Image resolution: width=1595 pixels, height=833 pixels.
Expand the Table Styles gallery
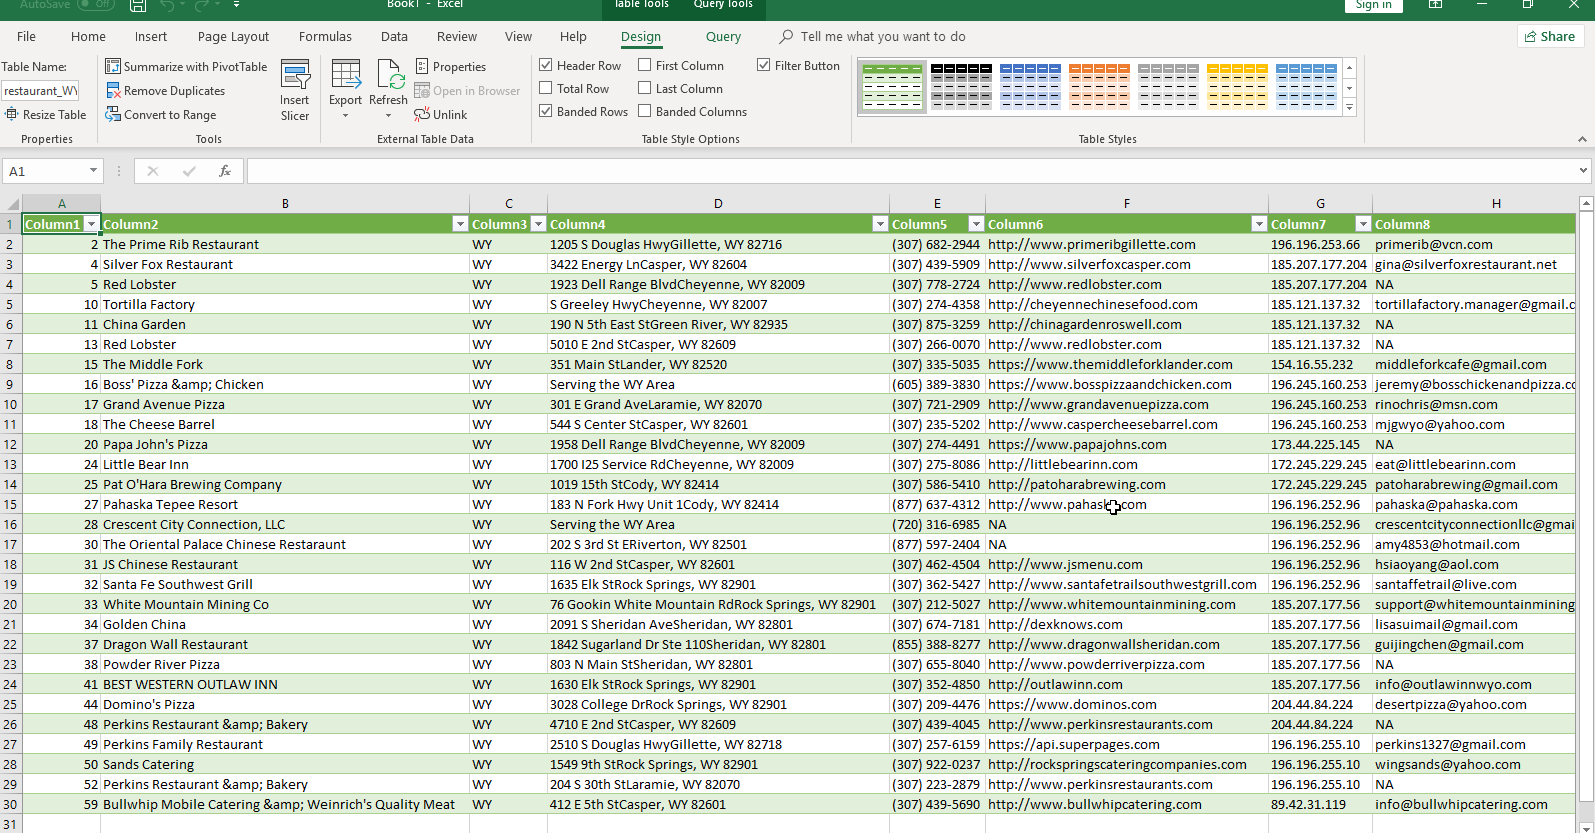(1349, 108)
